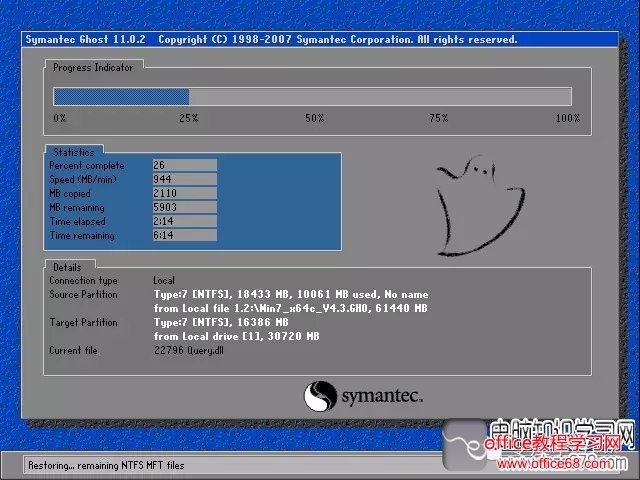Click the MB copied value 2110
The width and height of the screenshot is (640, 480).
184,193
